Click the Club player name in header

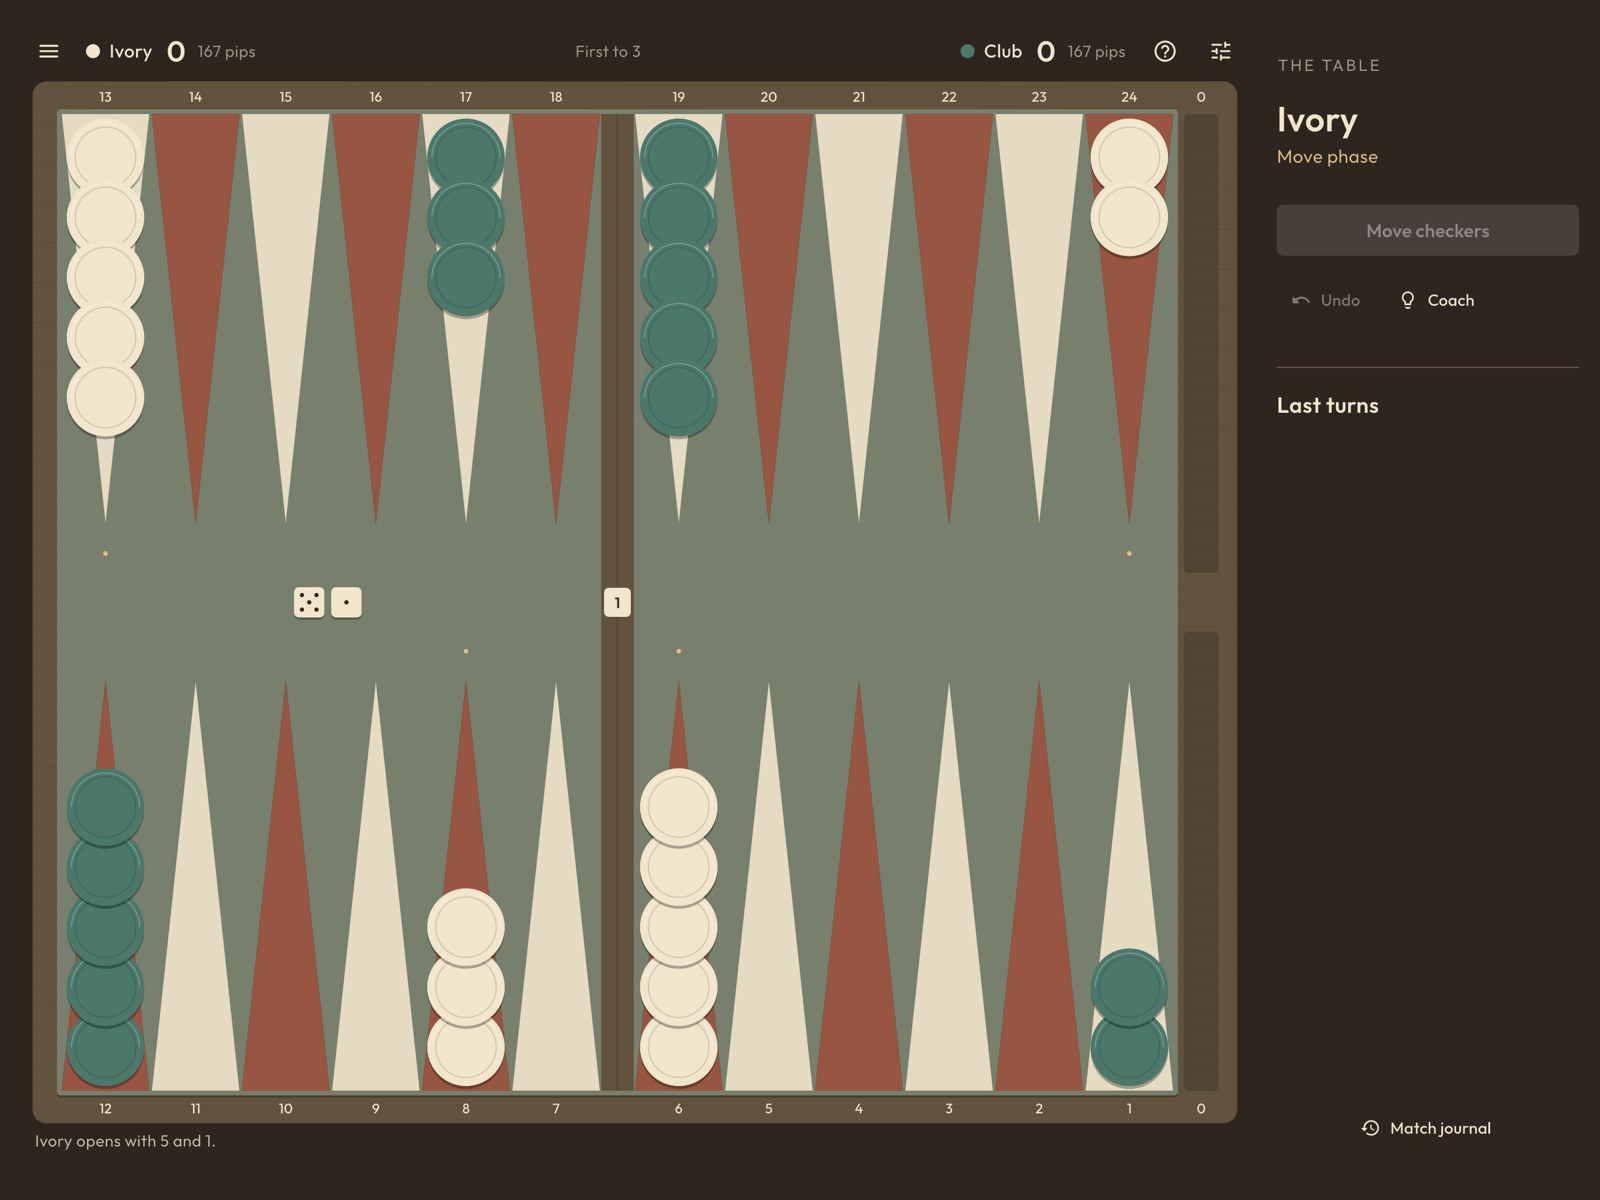[1003, 51]
